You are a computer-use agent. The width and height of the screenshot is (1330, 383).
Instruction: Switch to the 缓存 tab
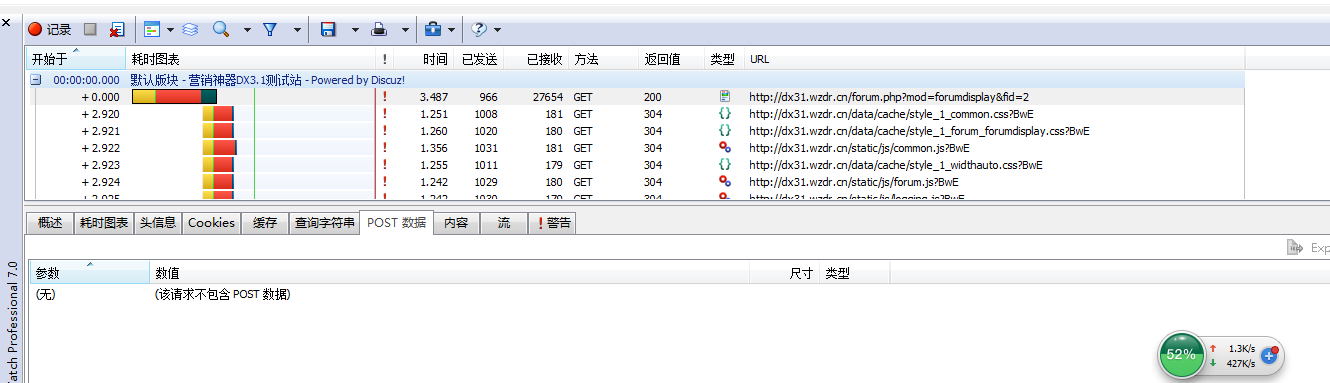click(264, 223)
